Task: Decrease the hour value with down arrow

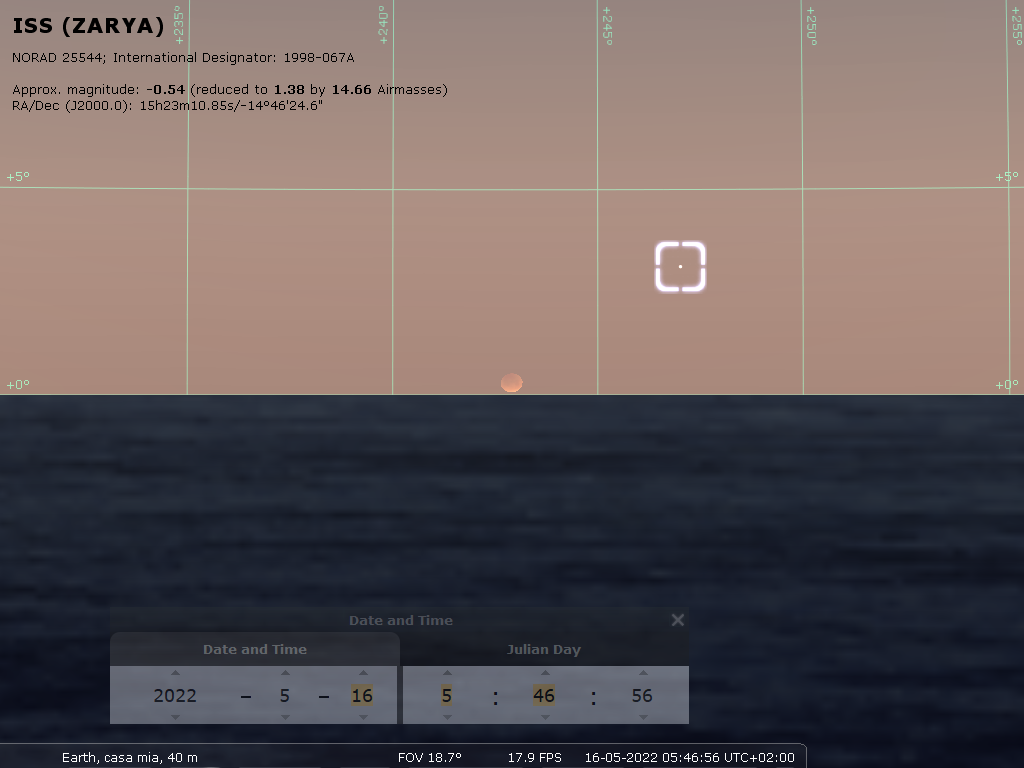Action: (x=447, y=717)
